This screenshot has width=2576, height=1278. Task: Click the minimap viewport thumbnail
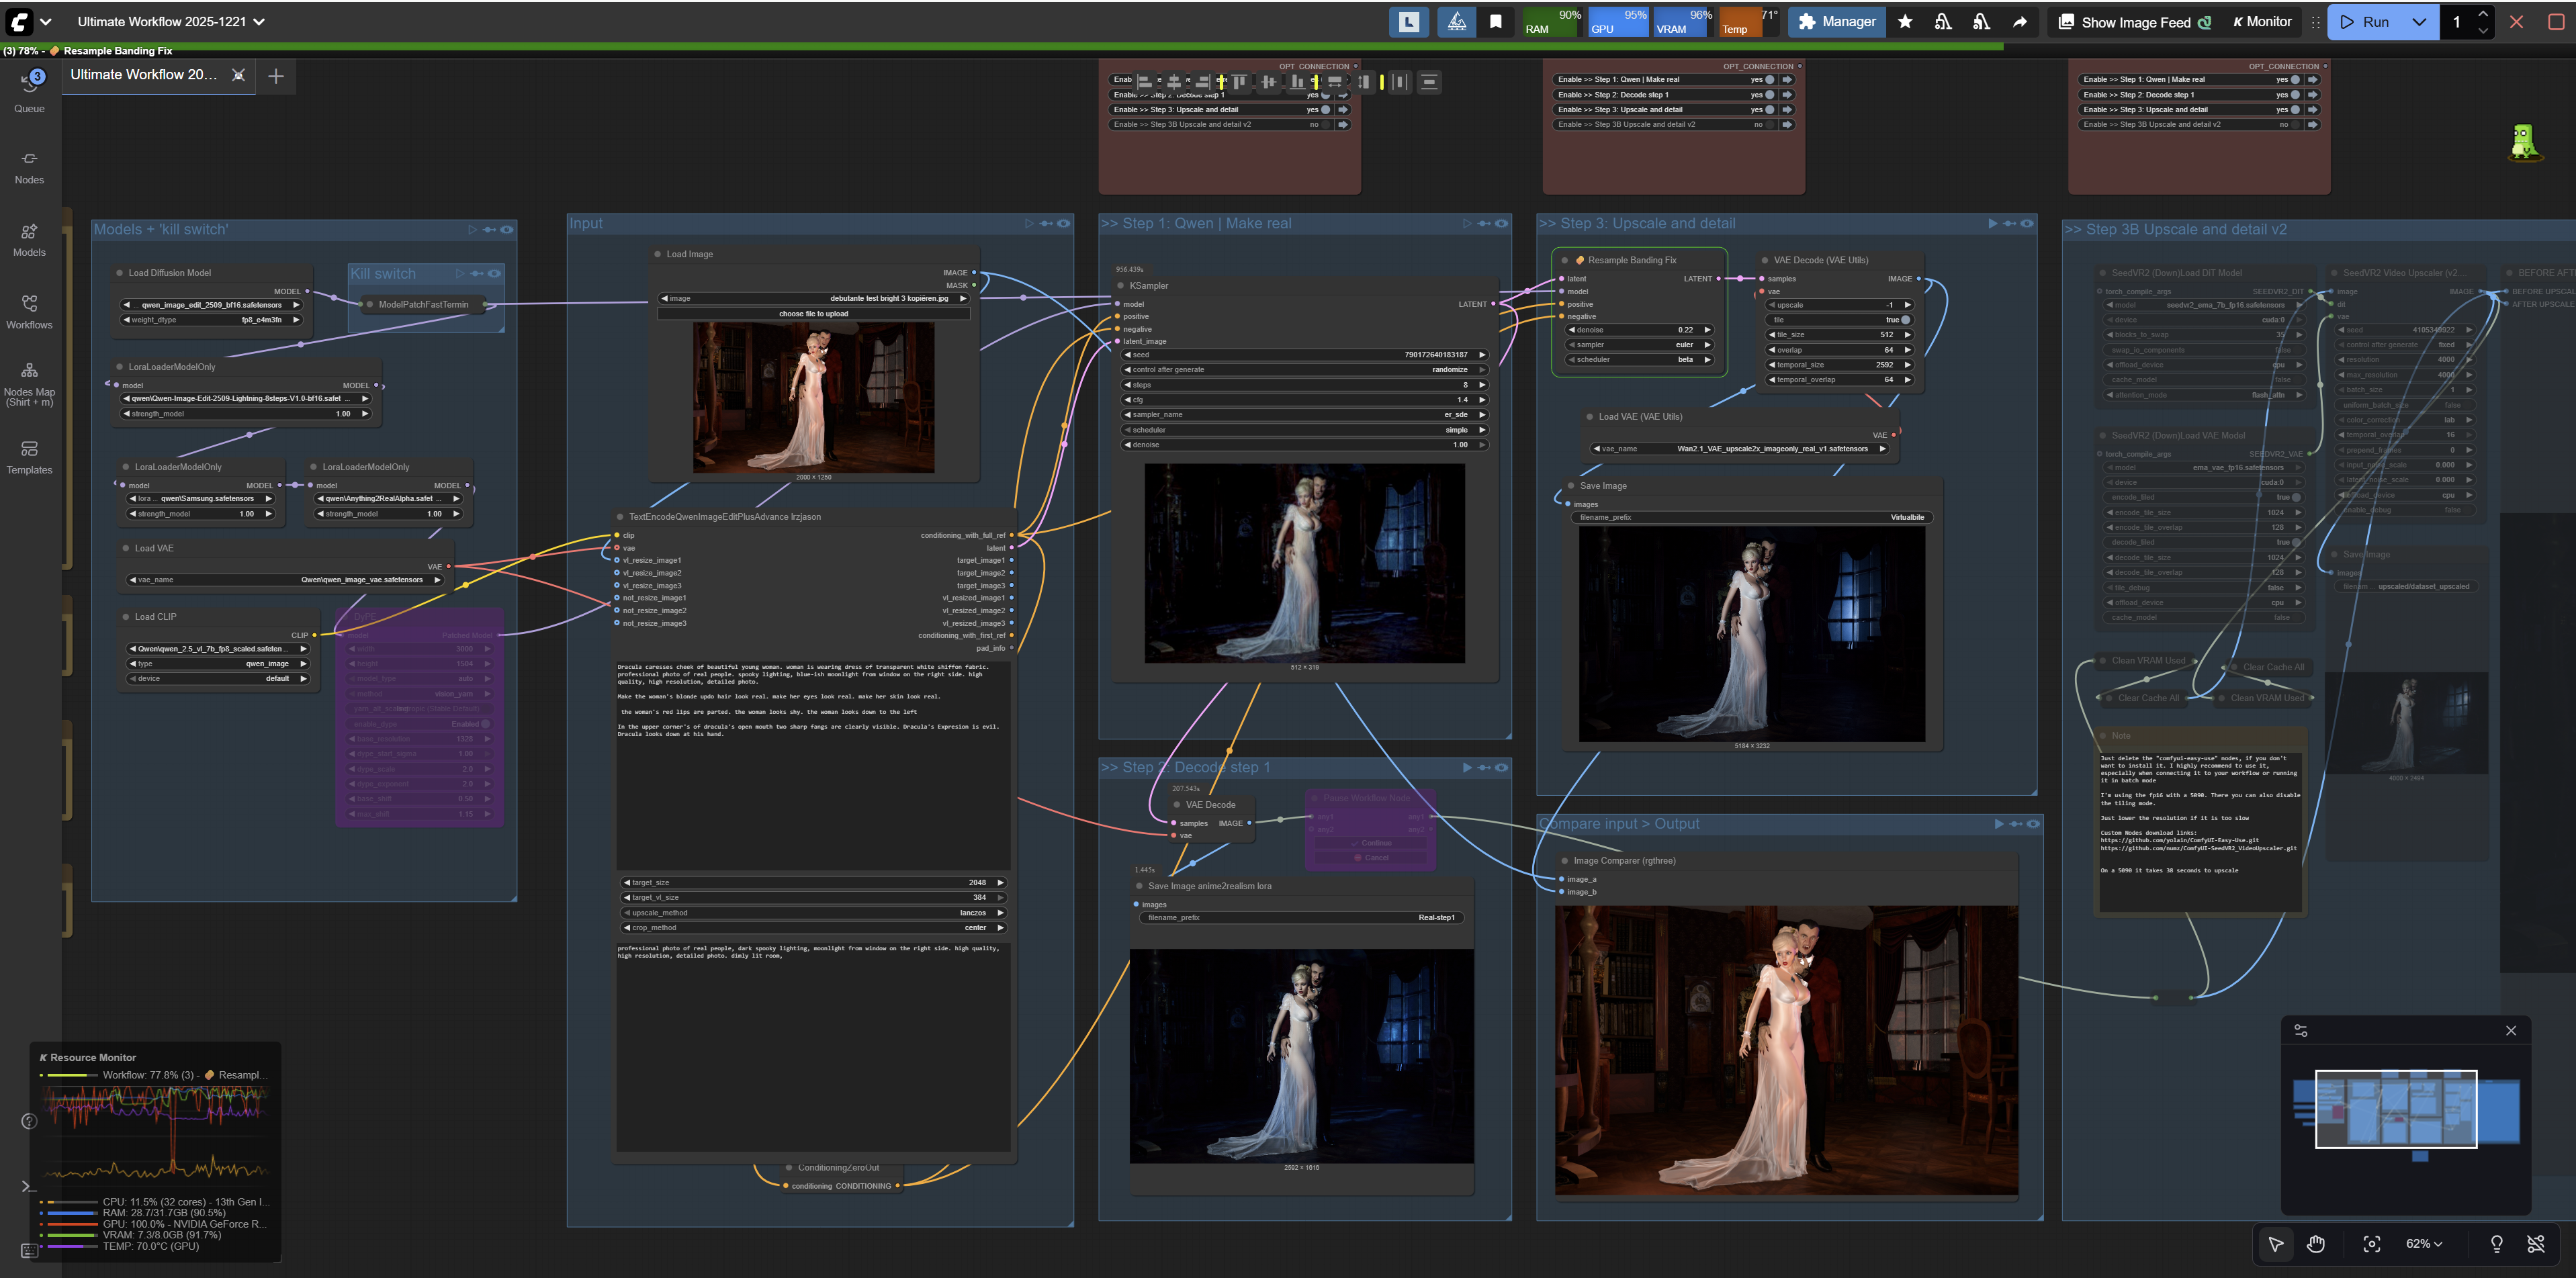(x=2396, y=1109)
